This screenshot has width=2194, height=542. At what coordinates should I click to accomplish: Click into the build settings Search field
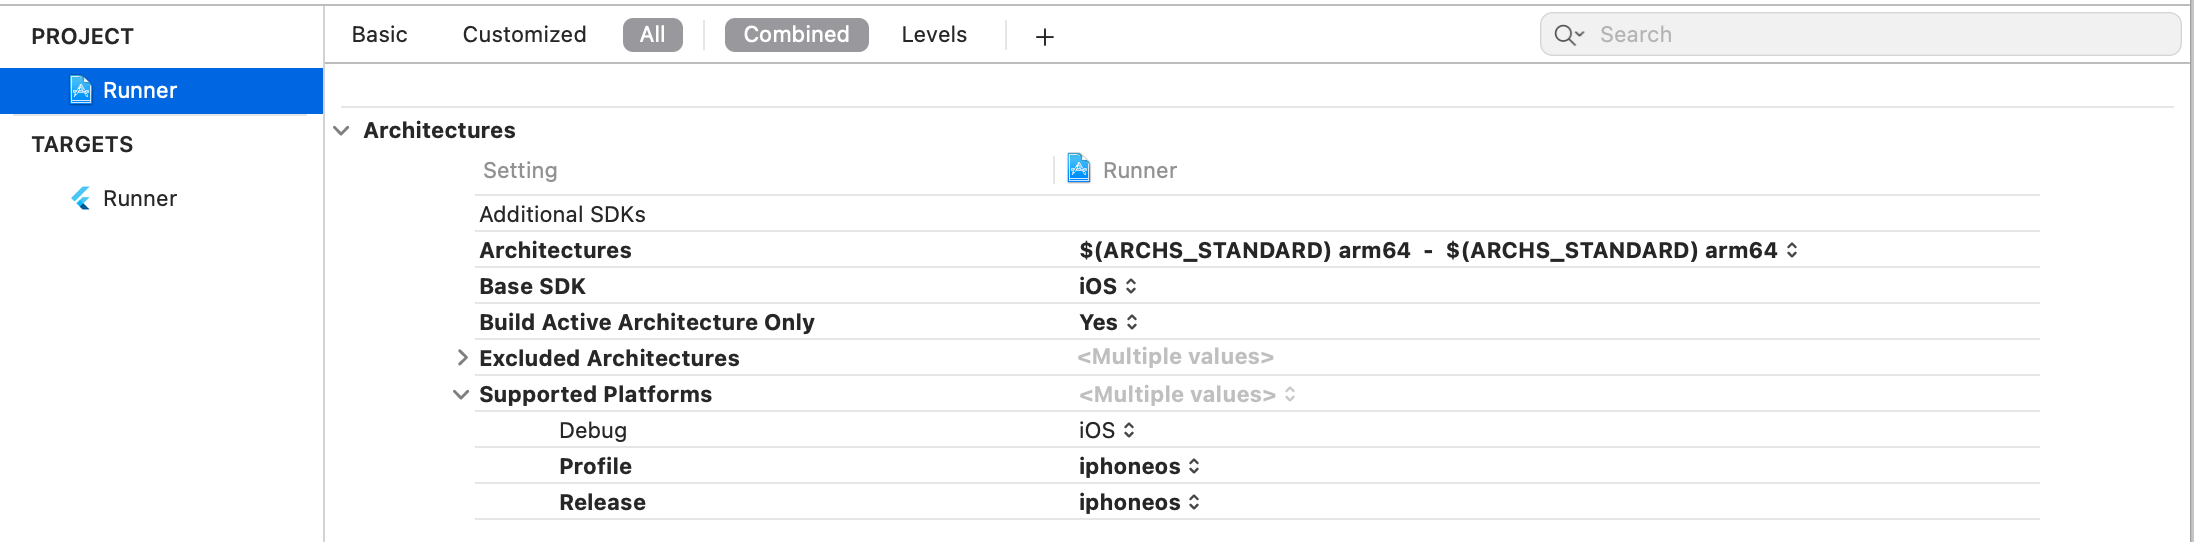1860,35
